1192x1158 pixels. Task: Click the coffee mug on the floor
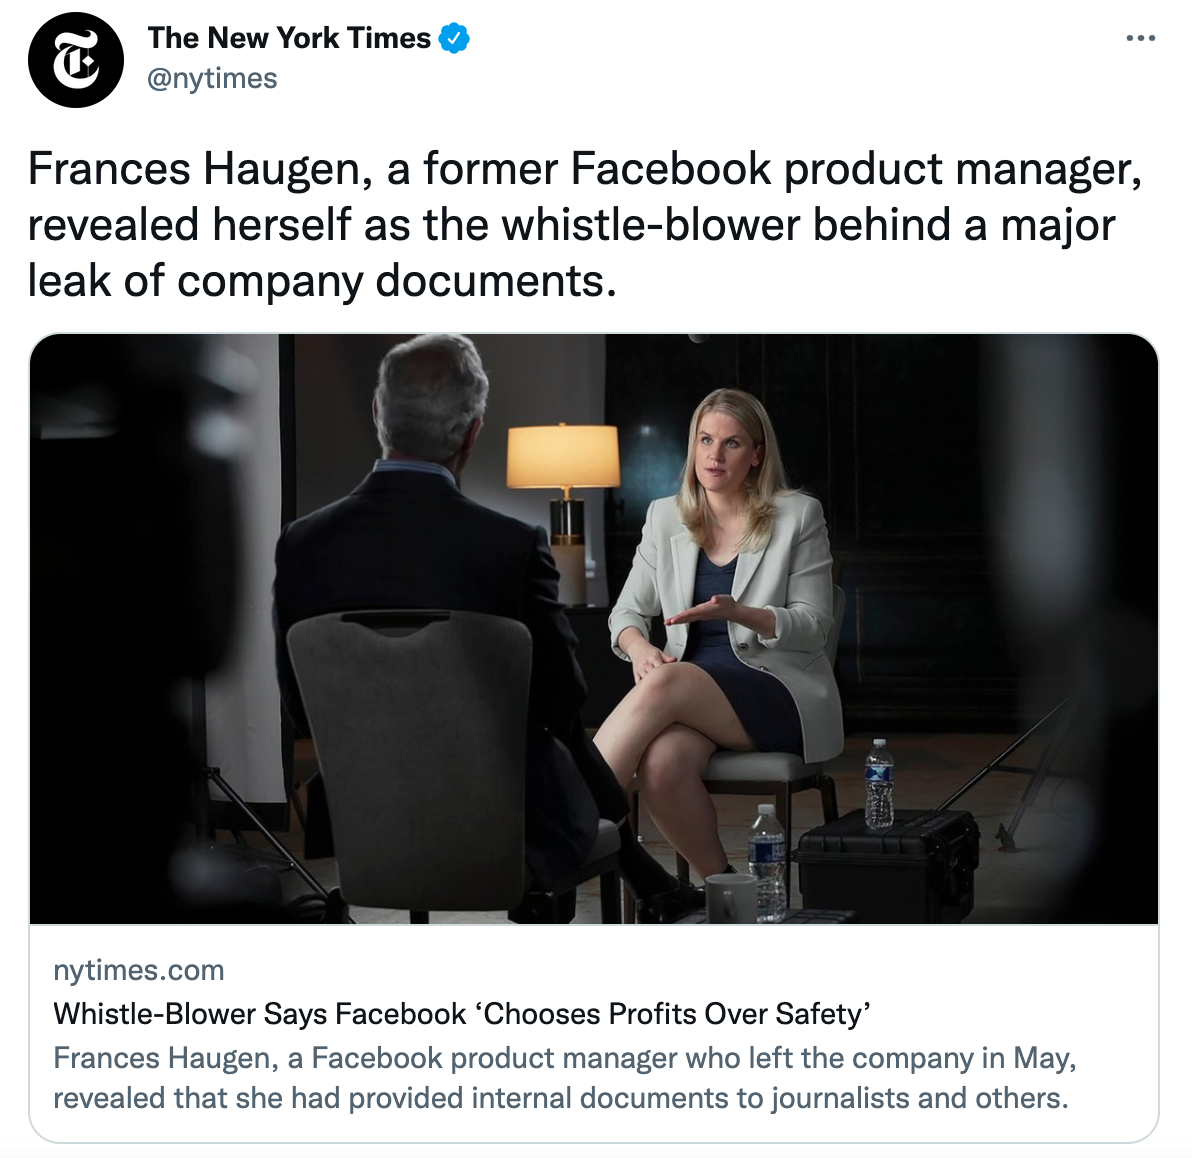pos(730,897)
